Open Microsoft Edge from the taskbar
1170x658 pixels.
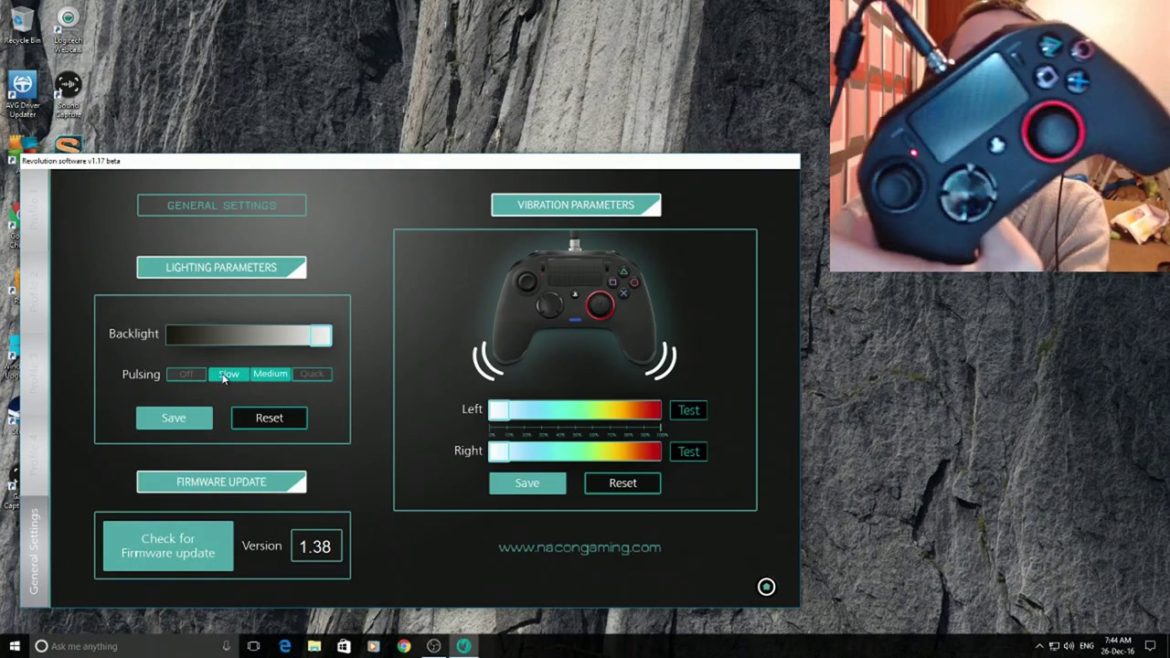tap(283, 646)
